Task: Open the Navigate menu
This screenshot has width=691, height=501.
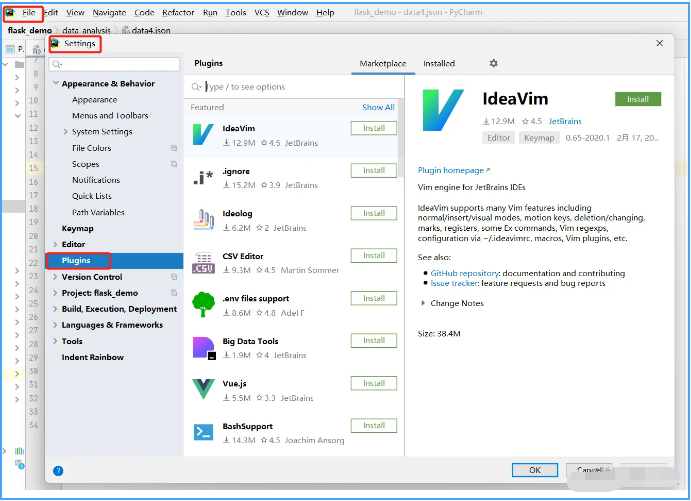Action: click(x=109, y=13)
